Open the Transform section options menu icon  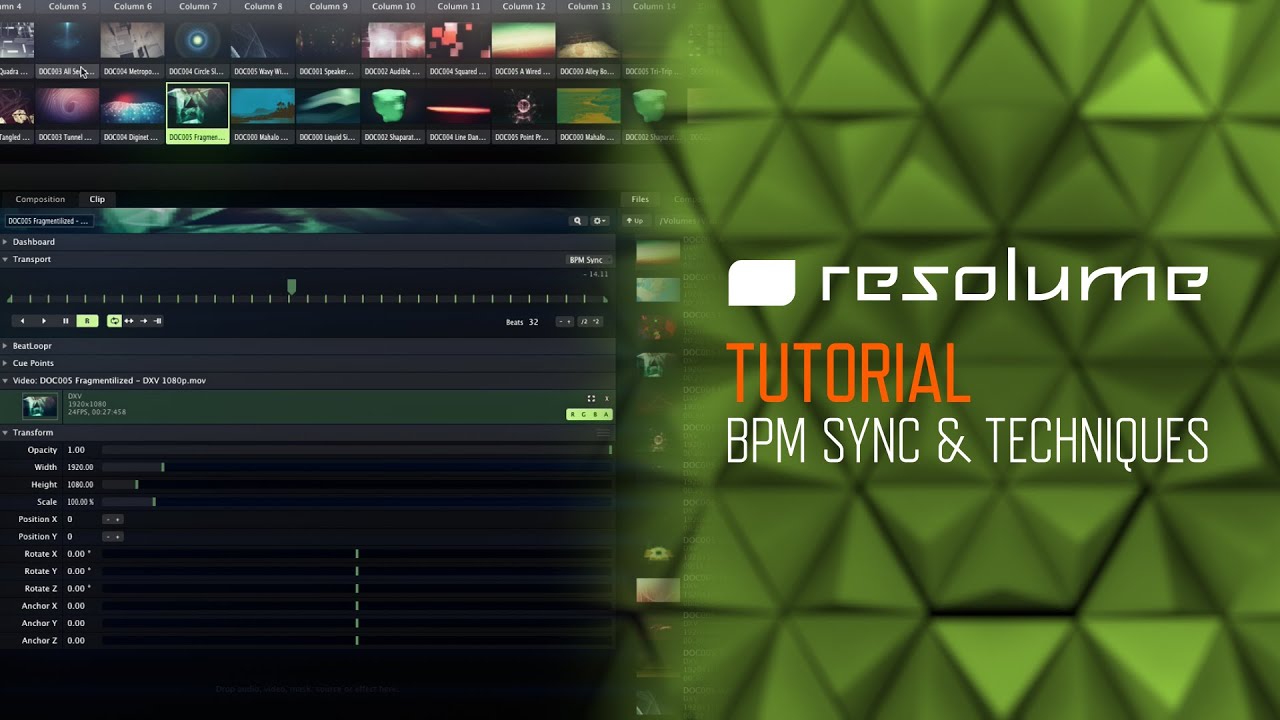tap(603, 433)
